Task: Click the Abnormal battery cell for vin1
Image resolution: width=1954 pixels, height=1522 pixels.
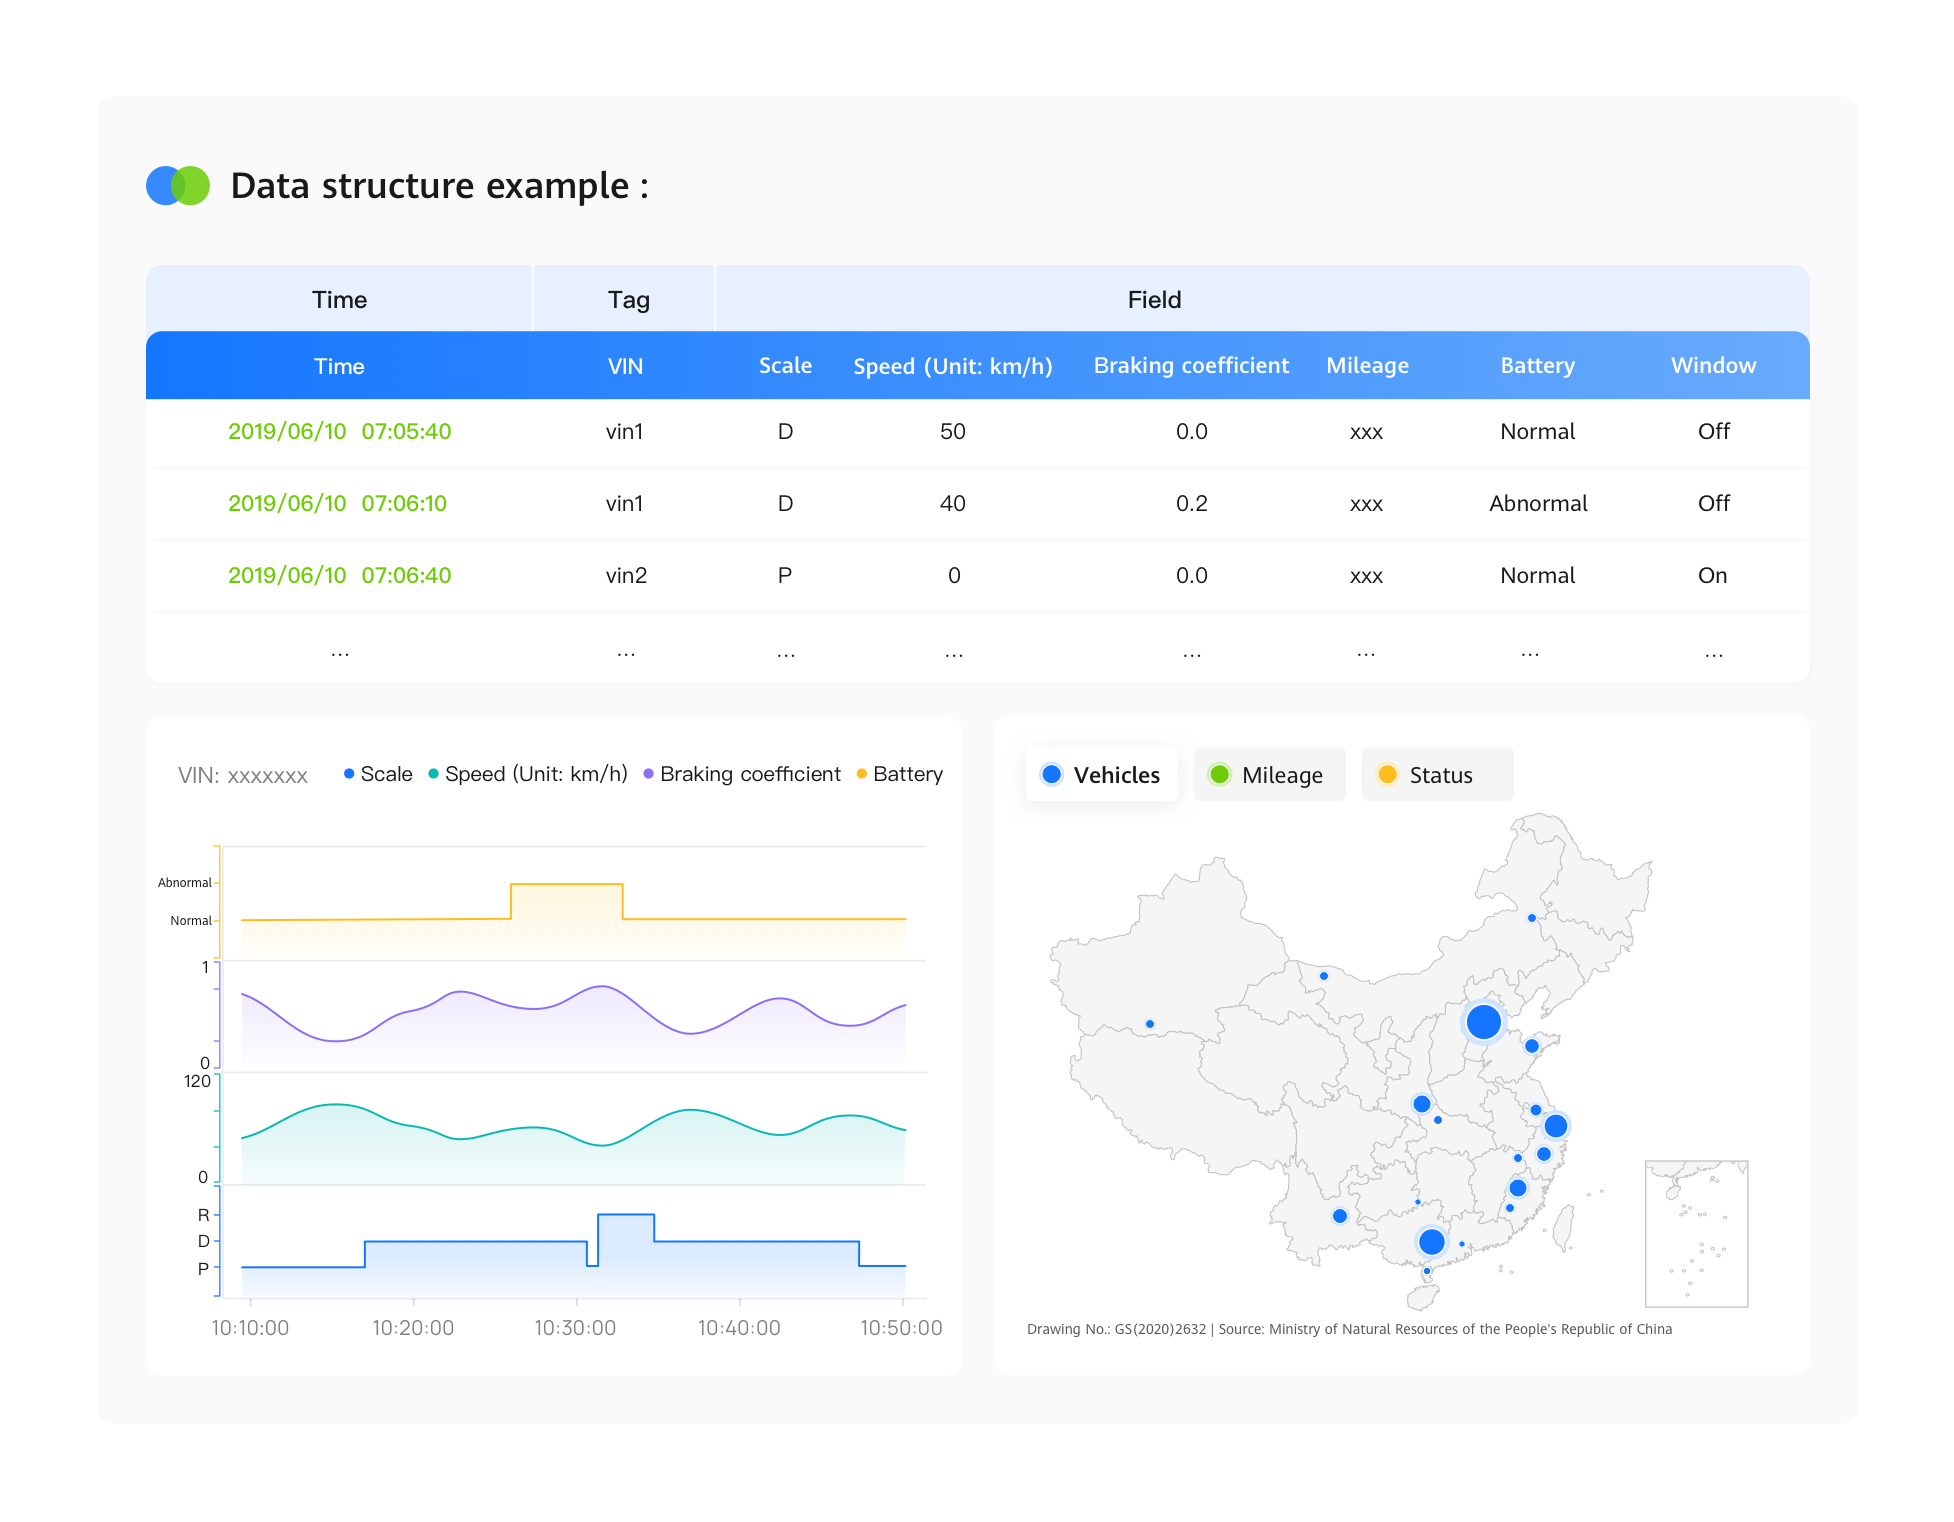Action: point(1537,503)
